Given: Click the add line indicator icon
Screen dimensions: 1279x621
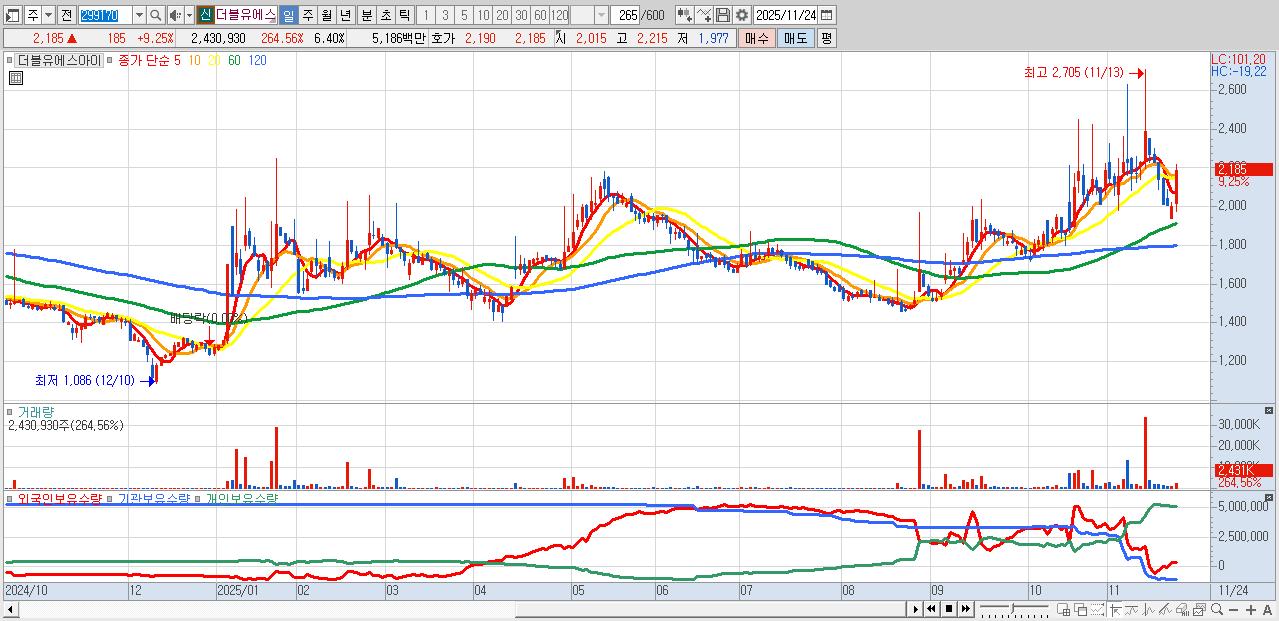Looking at the screenshot, I should click(704, 15).
